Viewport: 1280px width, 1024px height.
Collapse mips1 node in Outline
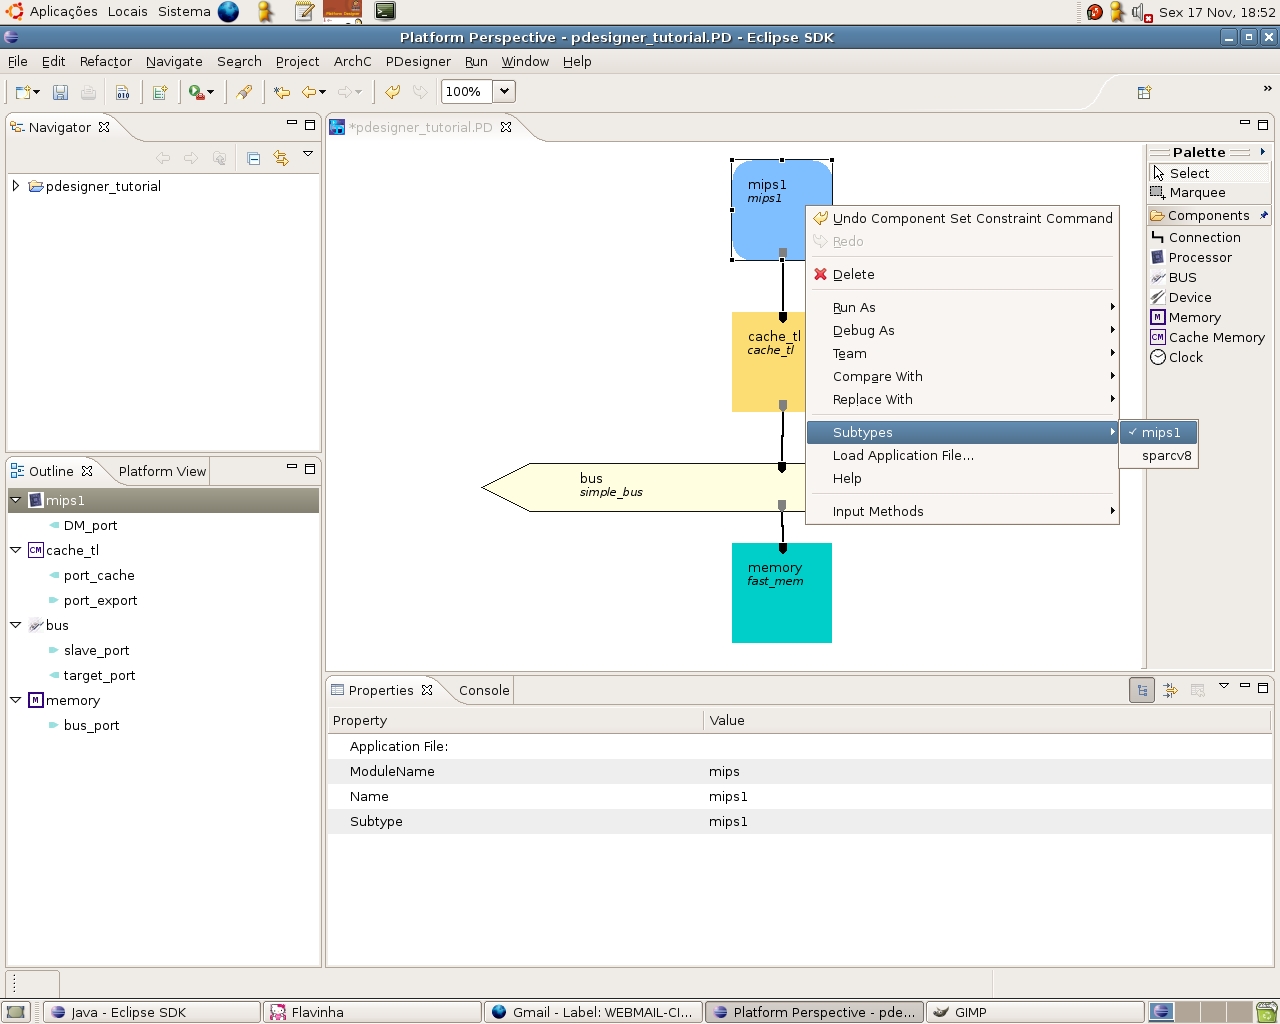coord(16,500)
